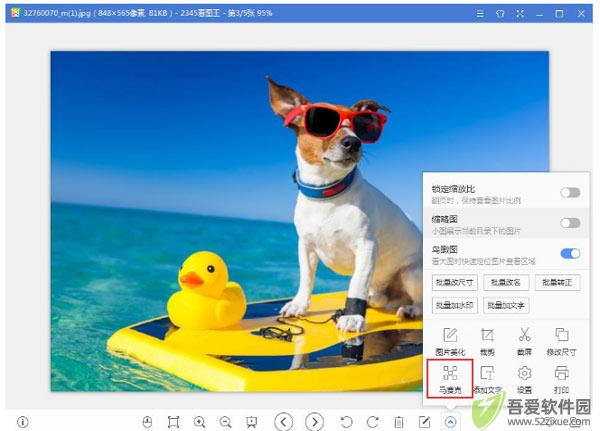Disable the 鸟瞰图 bird's-eye view switch

pyautogui.click(x=570, y=253)
